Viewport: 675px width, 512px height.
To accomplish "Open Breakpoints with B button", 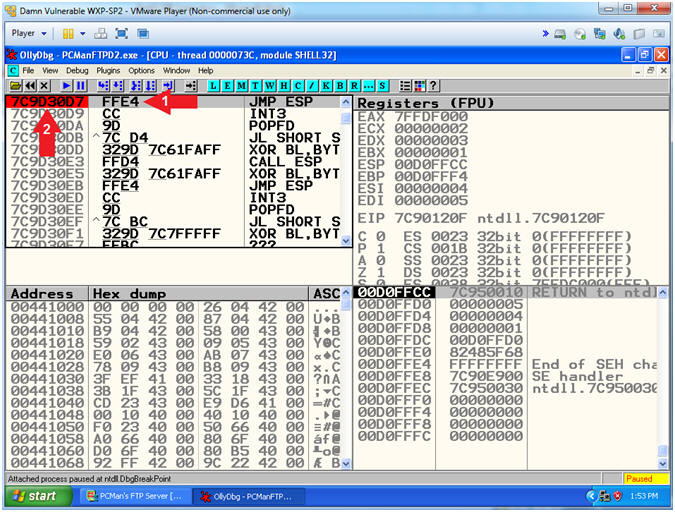I will [340, 86].
